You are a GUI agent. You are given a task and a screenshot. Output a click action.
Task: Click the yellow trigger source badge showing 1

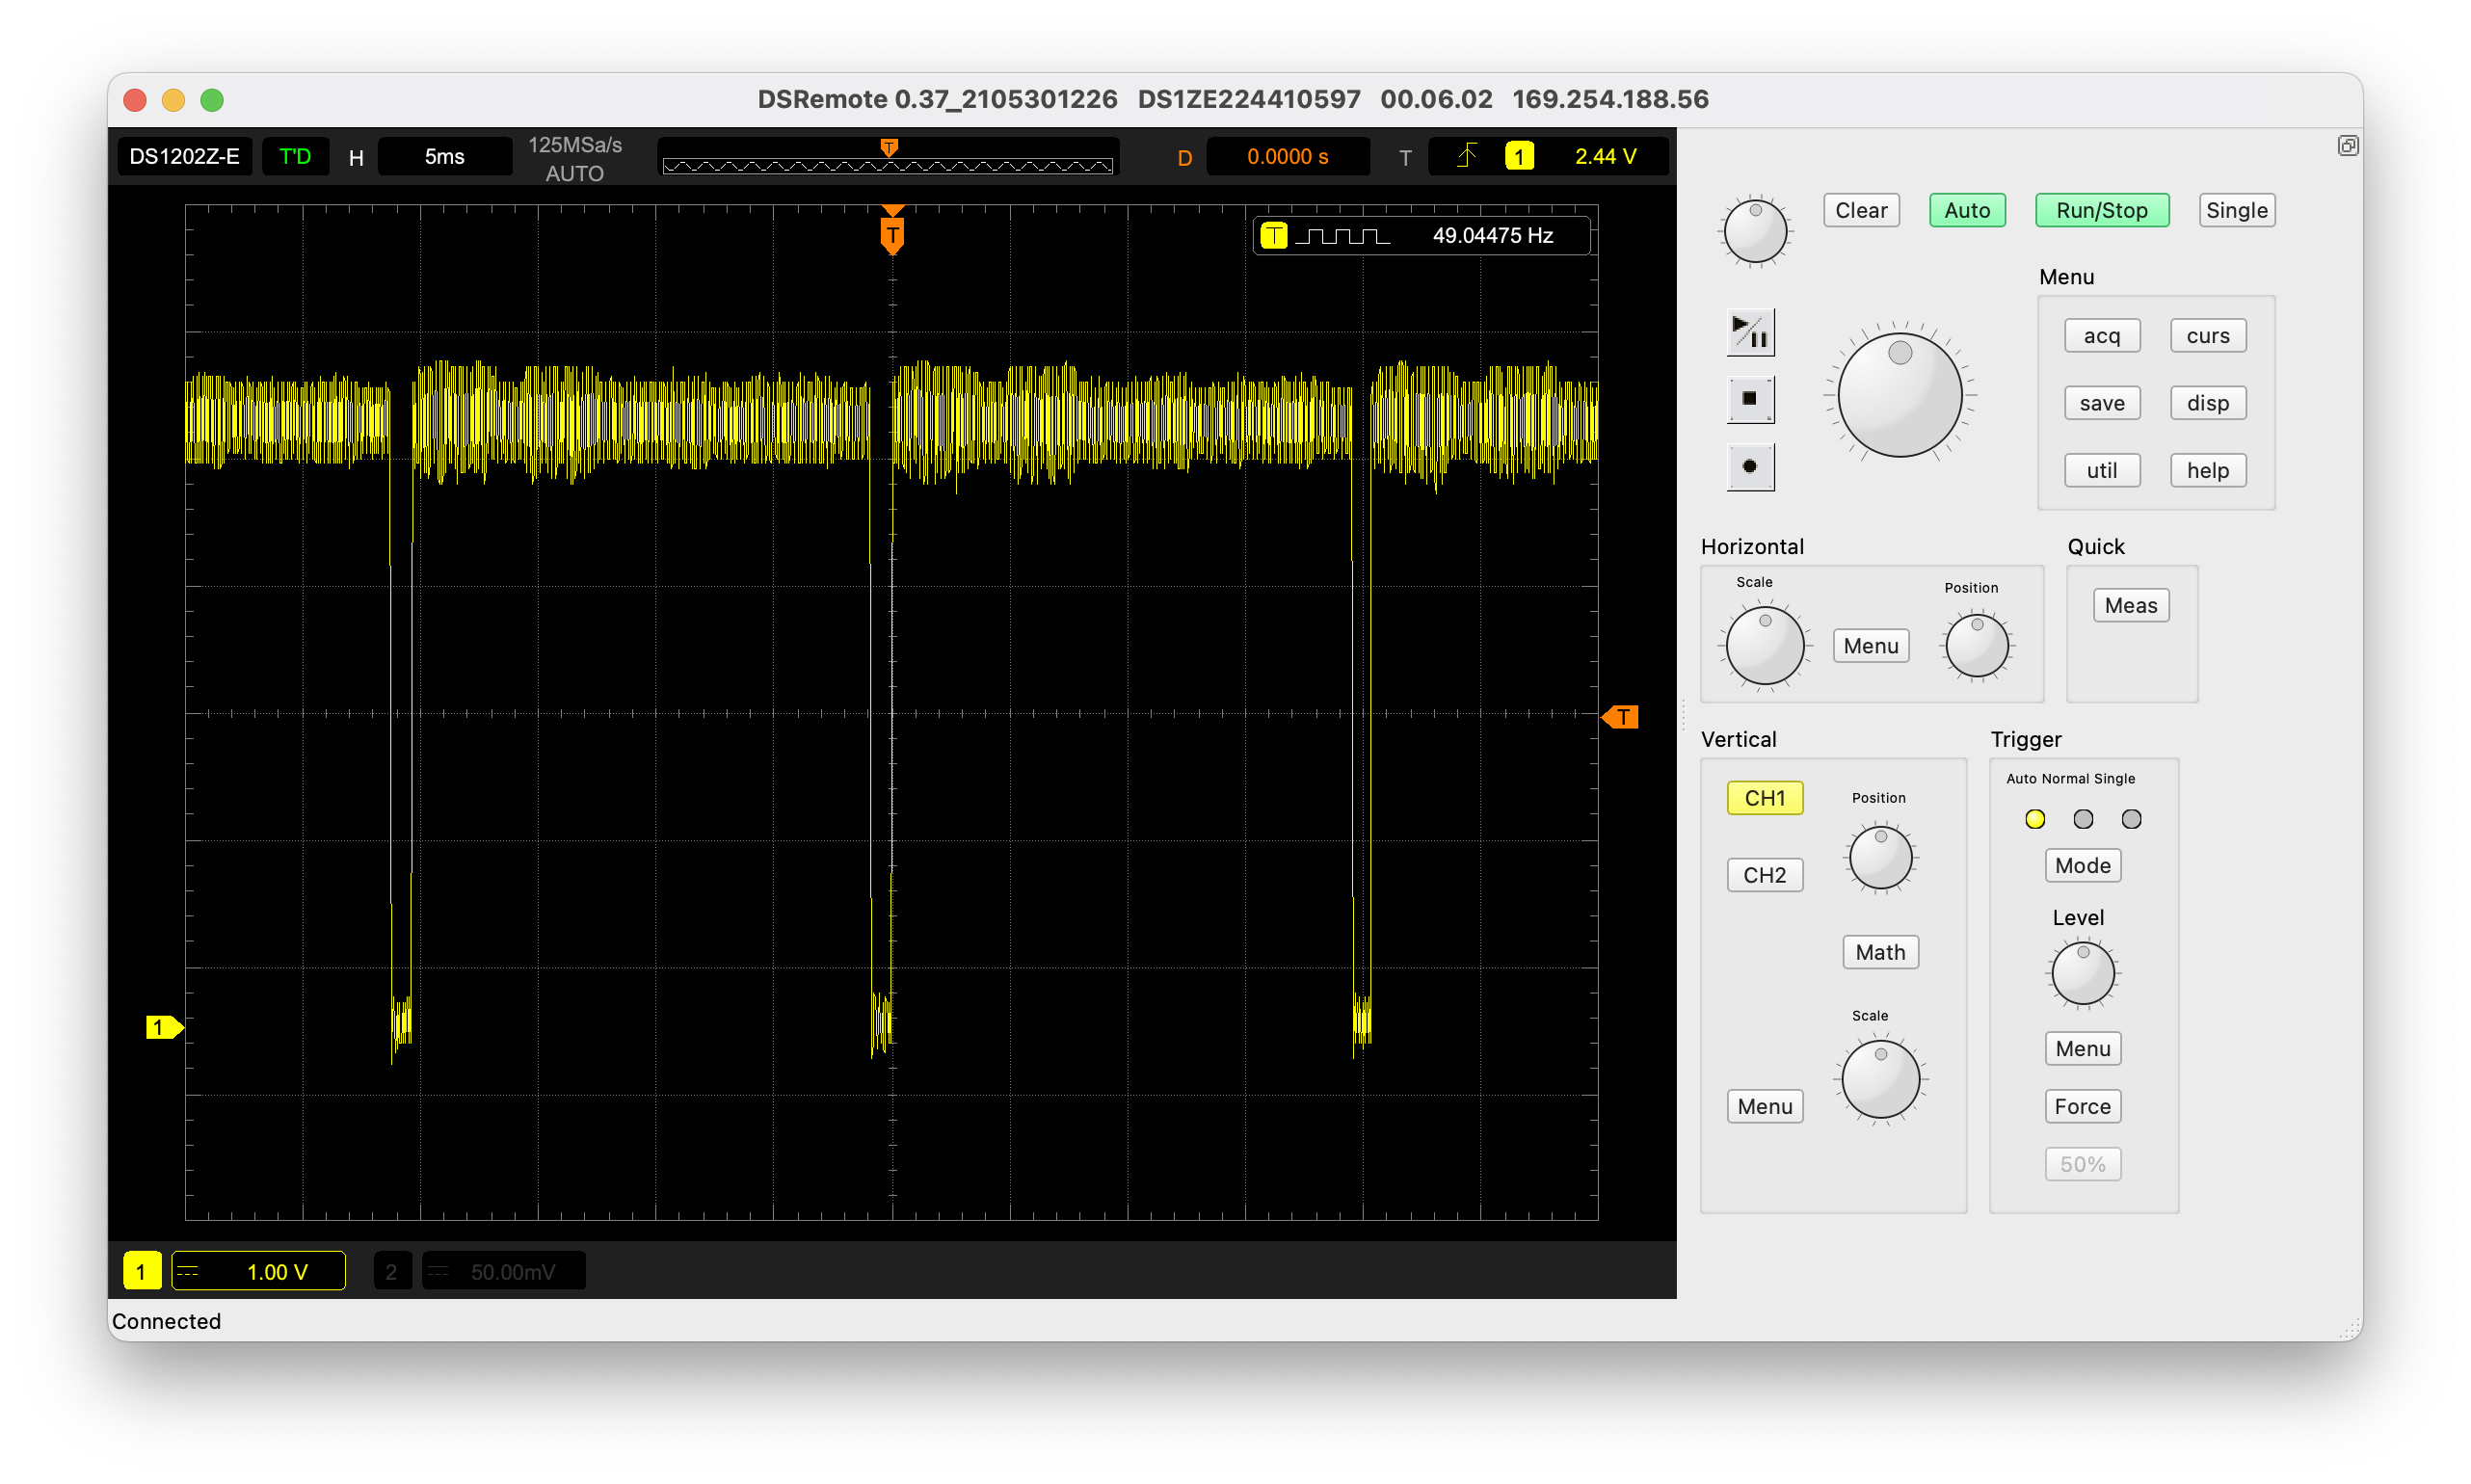[x=1519, y=156]
